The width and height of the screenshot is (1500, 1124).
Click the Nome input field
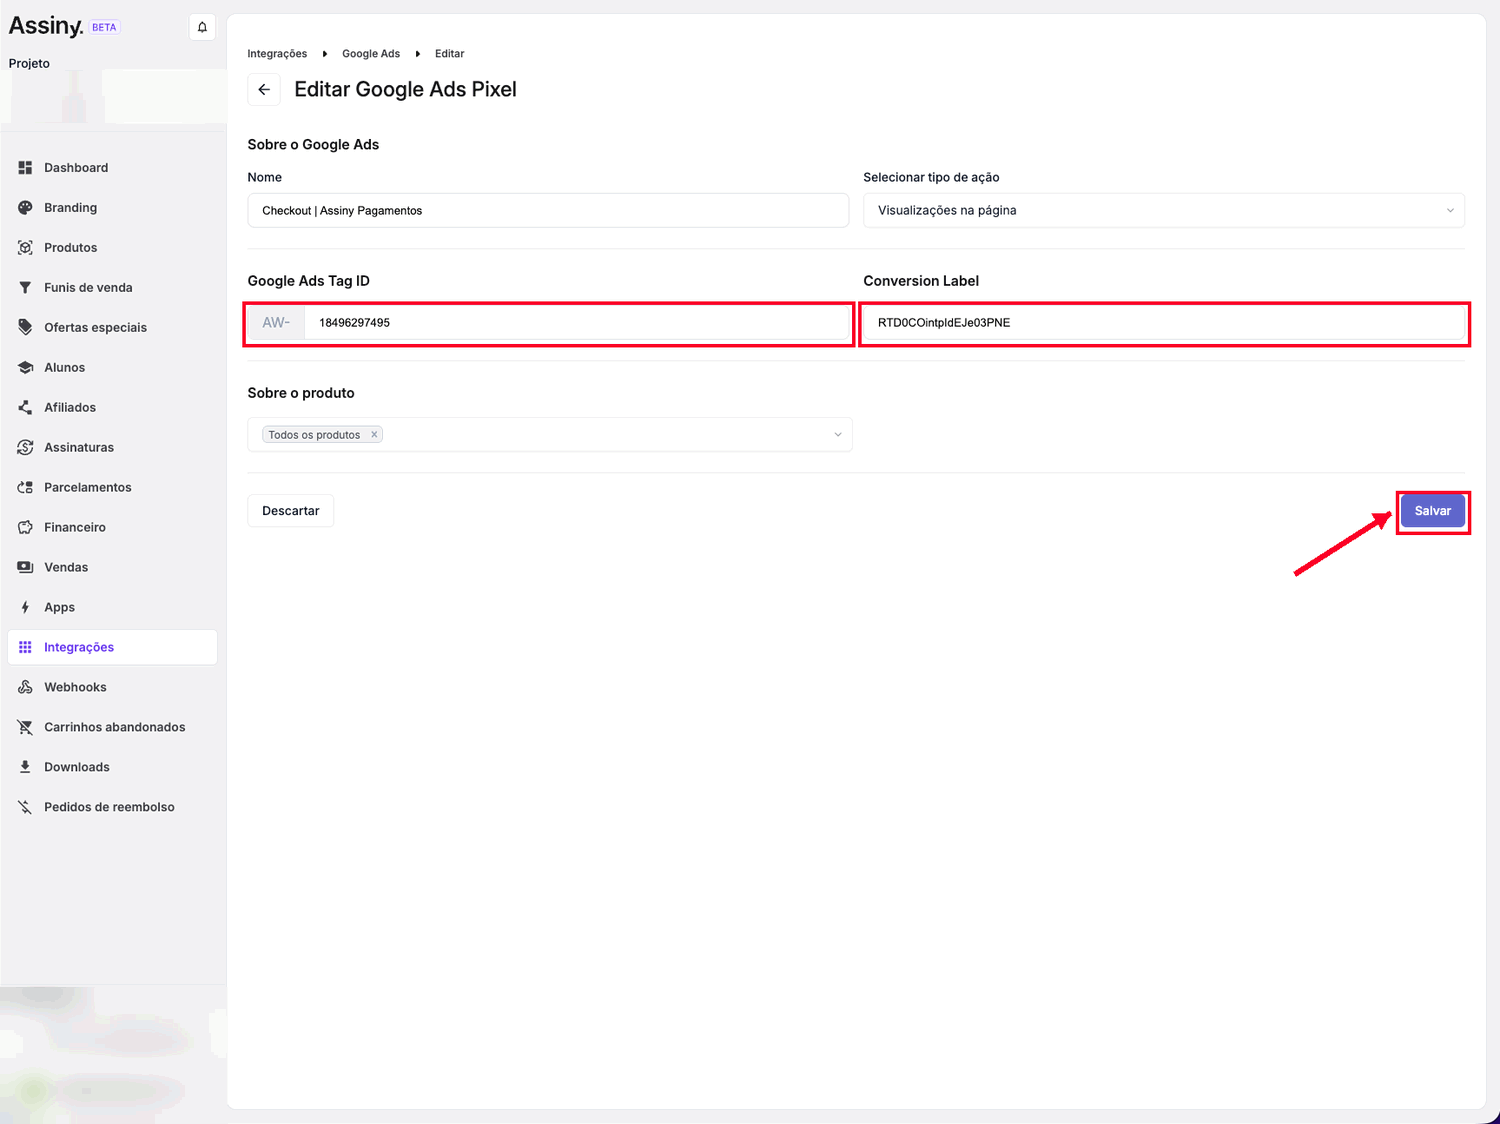[x=548, y=211]
